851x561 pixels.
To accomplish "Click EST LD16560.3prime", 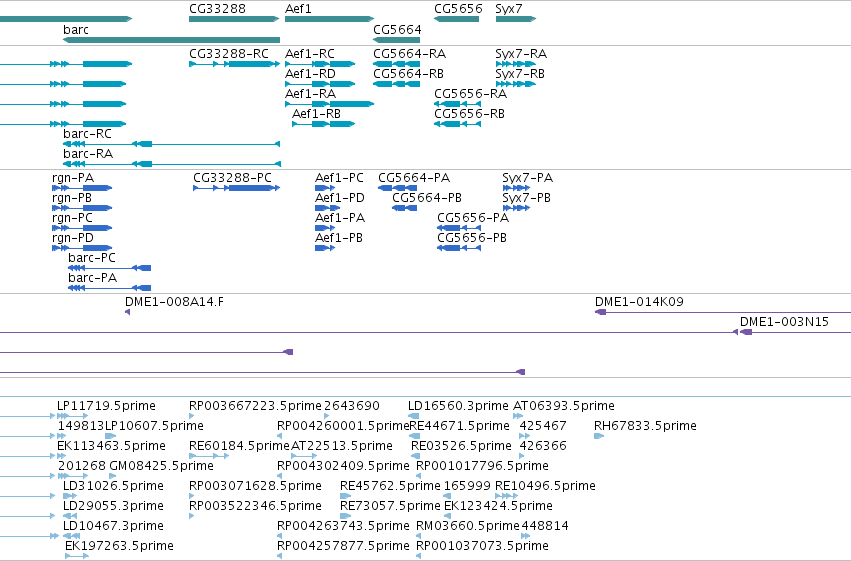I will [414, 416].
